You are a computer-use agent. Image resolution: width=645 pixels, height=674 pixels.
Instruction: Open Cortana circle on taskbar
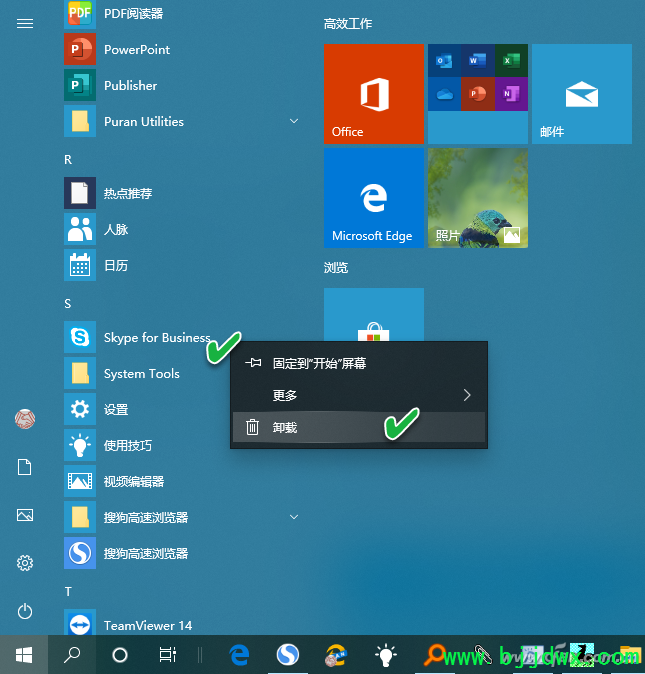click(119, 655)
